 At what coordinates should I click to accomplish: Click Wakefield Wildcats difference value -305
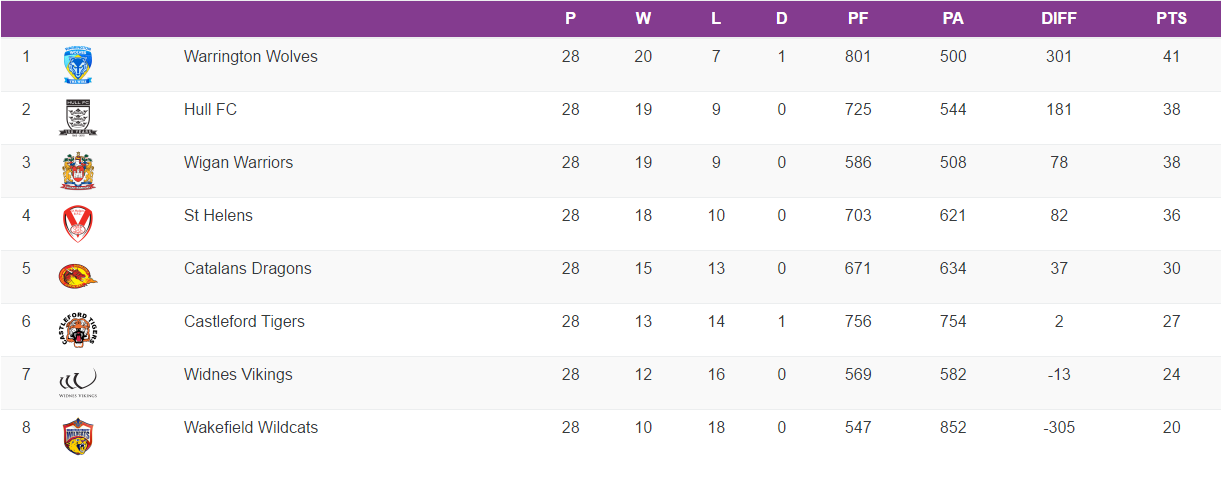pyautogui.click(x=1058, y=428)
